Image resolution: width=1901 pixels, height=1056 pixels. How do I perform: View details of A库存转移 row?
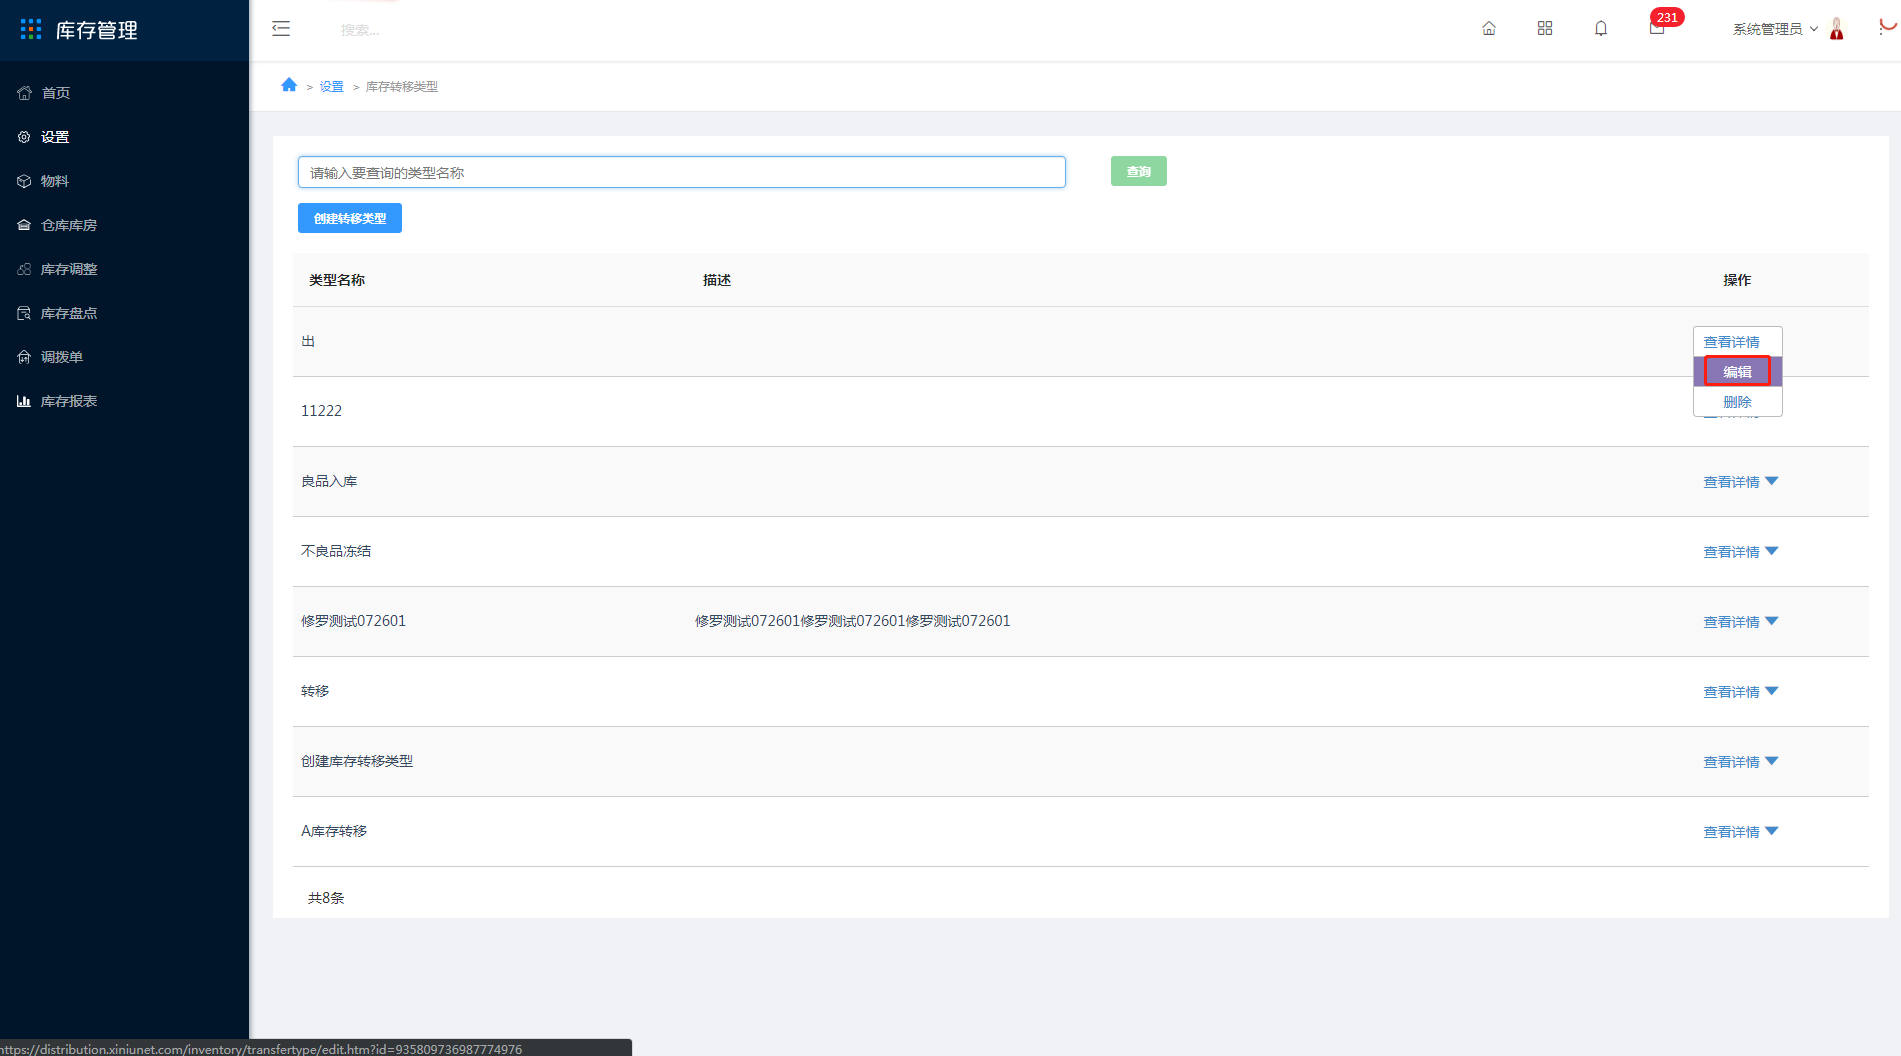pos(1731,832)
